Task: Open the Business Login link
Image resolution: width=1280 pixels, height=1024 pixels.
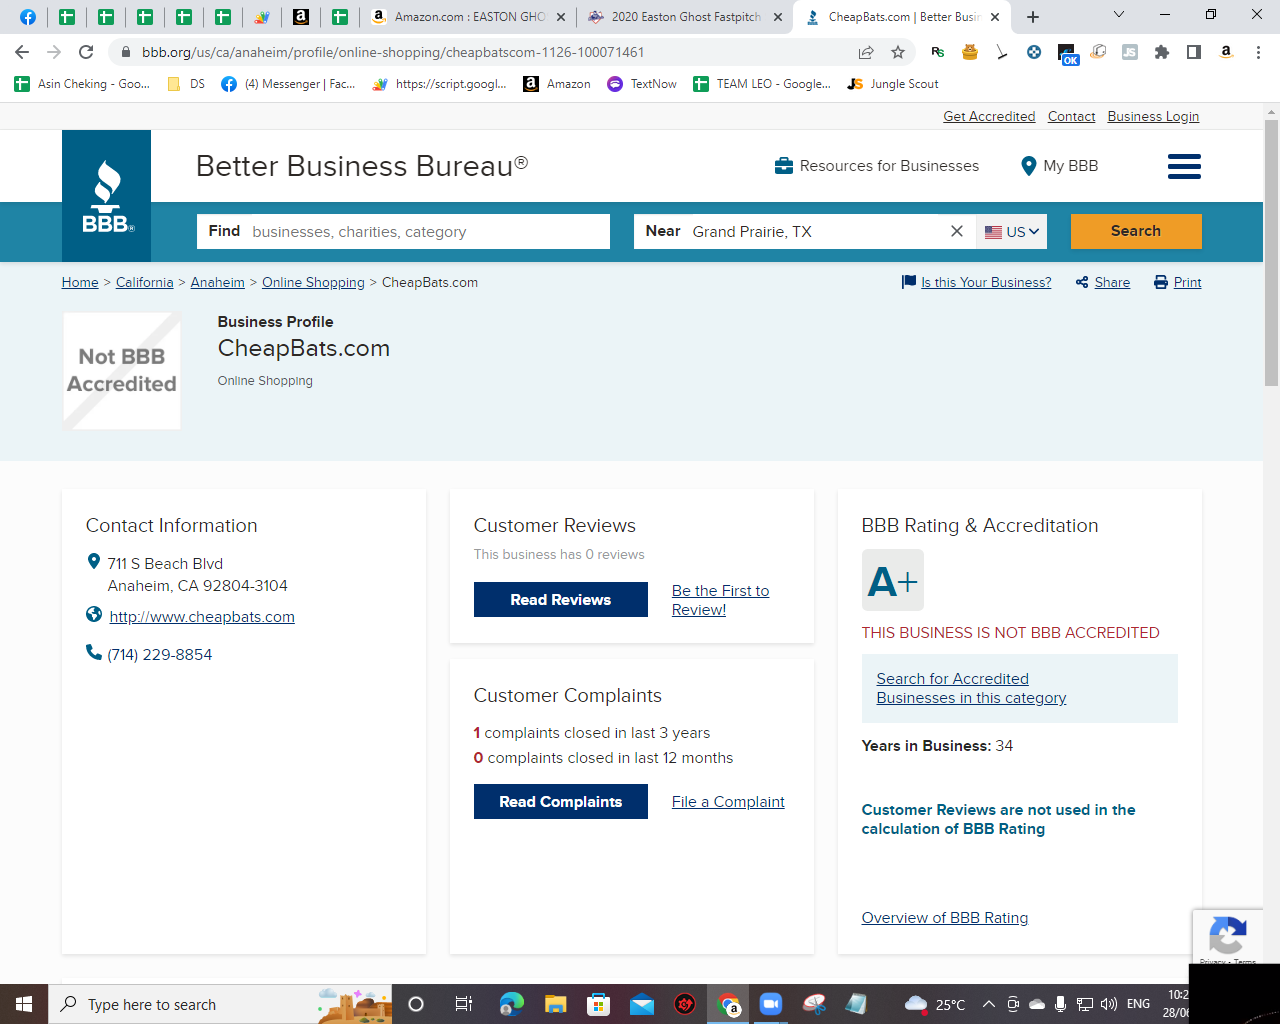Action: point(1153,116)
